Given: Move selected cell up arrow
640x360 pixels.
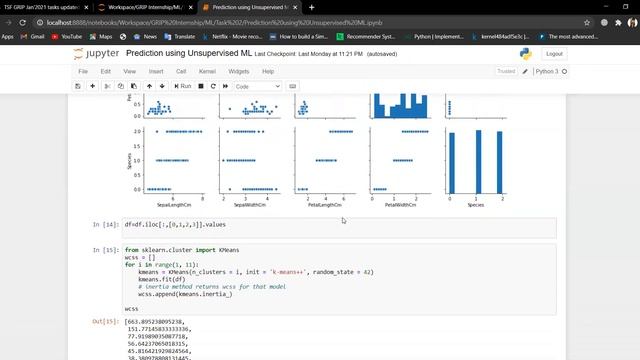Looking at the screenshot, I should point(149,86).
